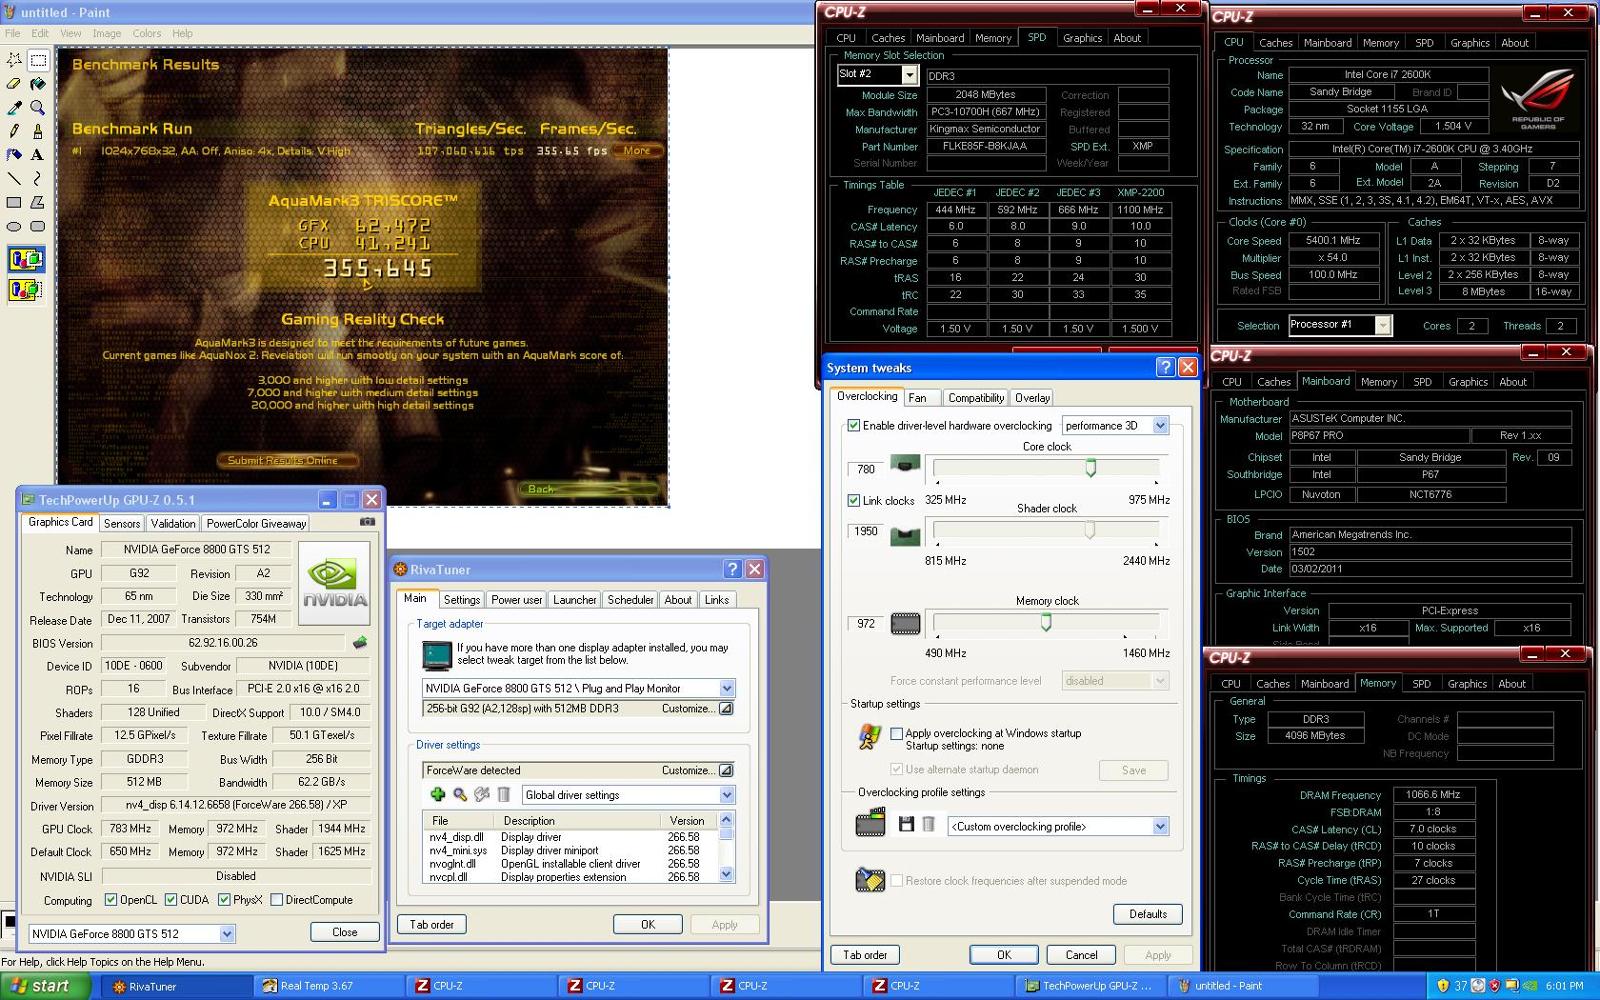Click the Core clock slider thumb
The height and width of the screenshot is (1000, 1600).
click(1091, 467)
